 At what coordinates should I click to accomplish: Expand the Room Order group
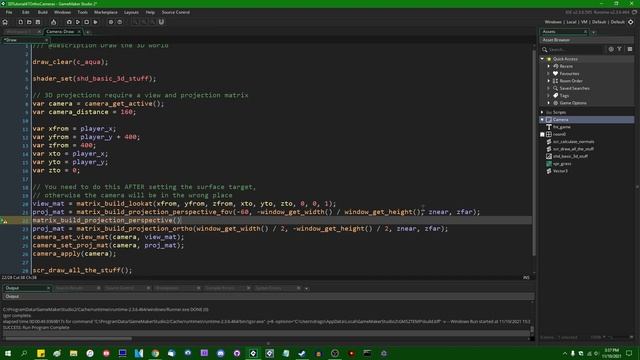(x=549, y=81)
